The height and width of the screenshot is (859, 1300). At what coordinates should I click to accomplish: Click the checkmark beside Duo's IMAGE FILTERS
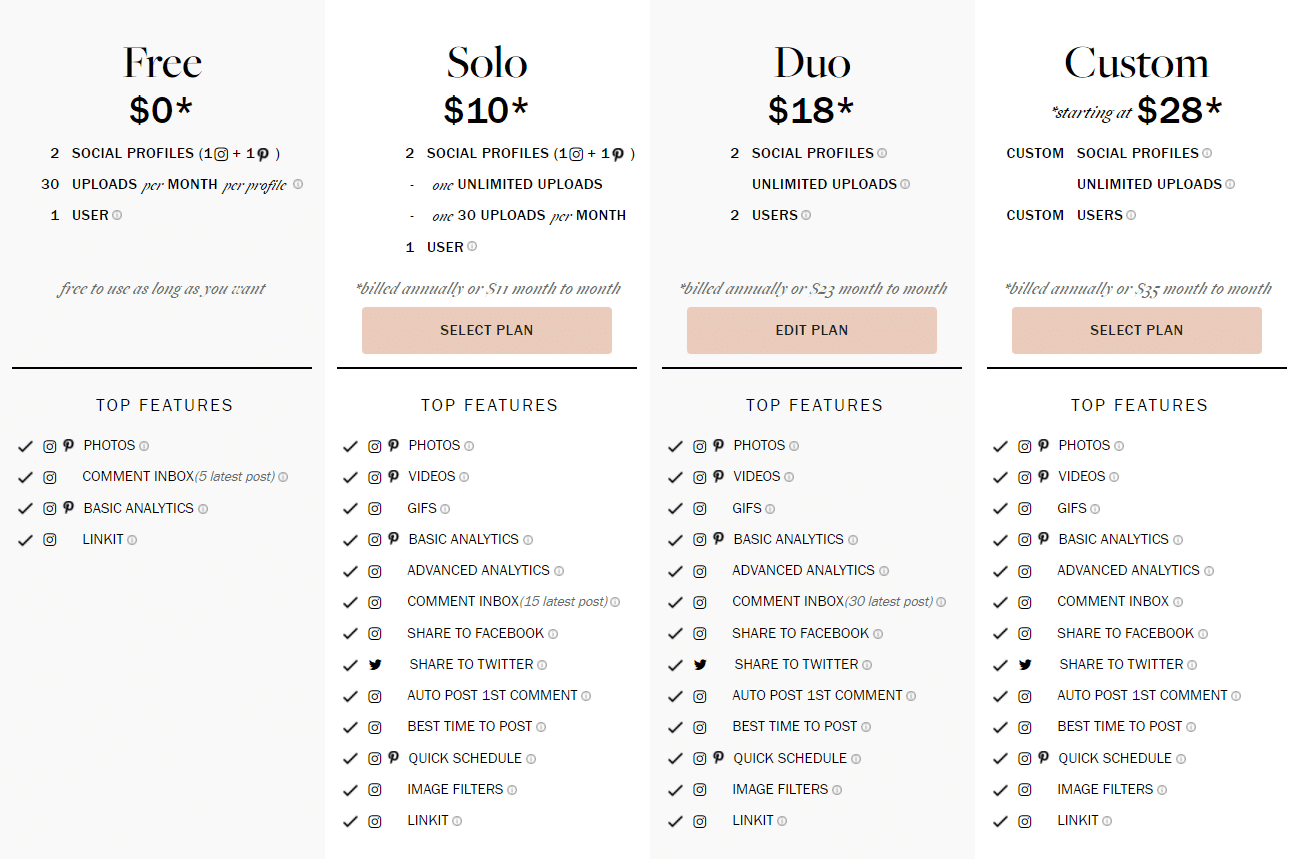click(x=675, y=790)
